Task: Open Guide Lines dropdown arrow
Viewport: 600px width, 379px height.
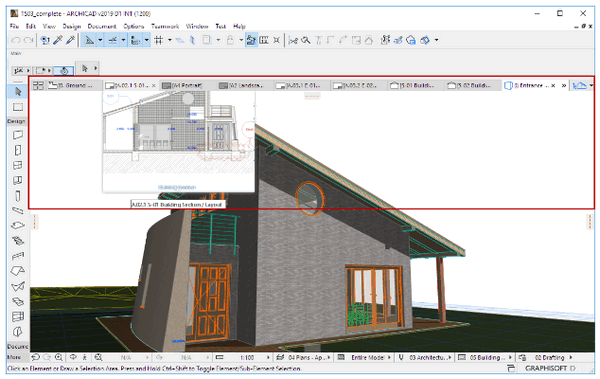Action: click(x=100, y=40)
